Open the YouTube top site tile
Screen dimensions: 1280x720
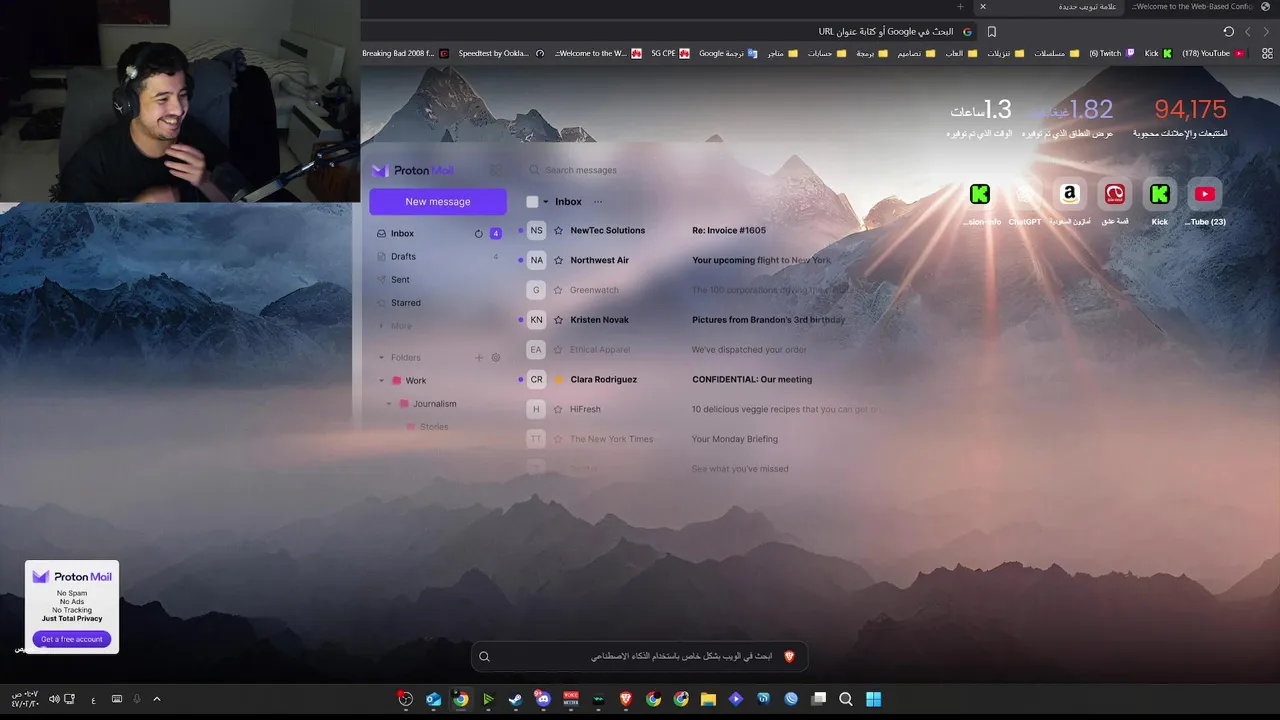tap(1204, 194)
